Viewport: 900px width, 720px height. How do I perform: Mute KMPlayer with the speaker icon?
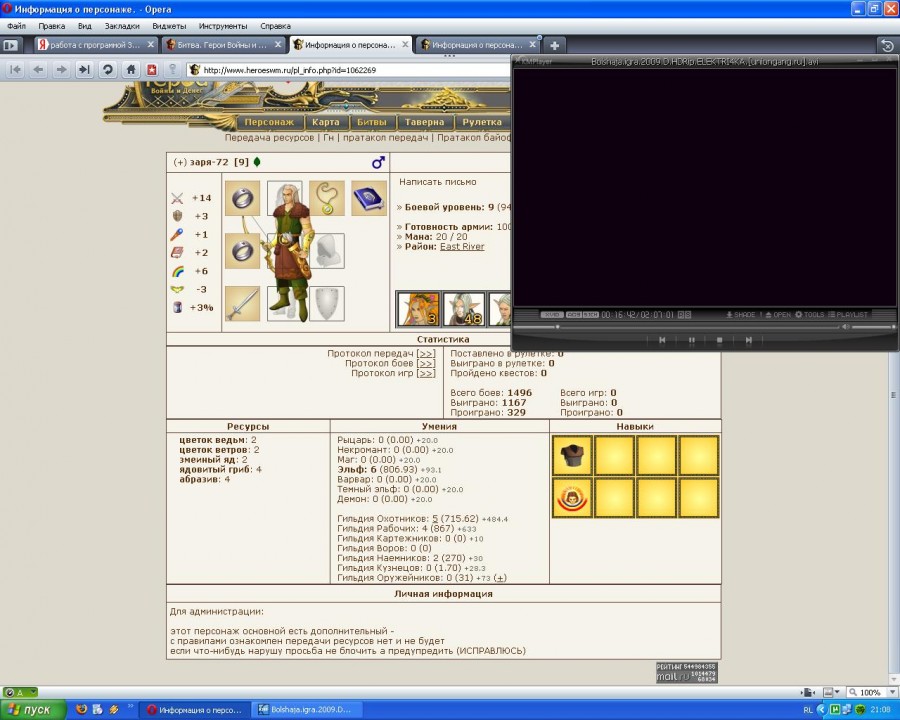(845, 327)
